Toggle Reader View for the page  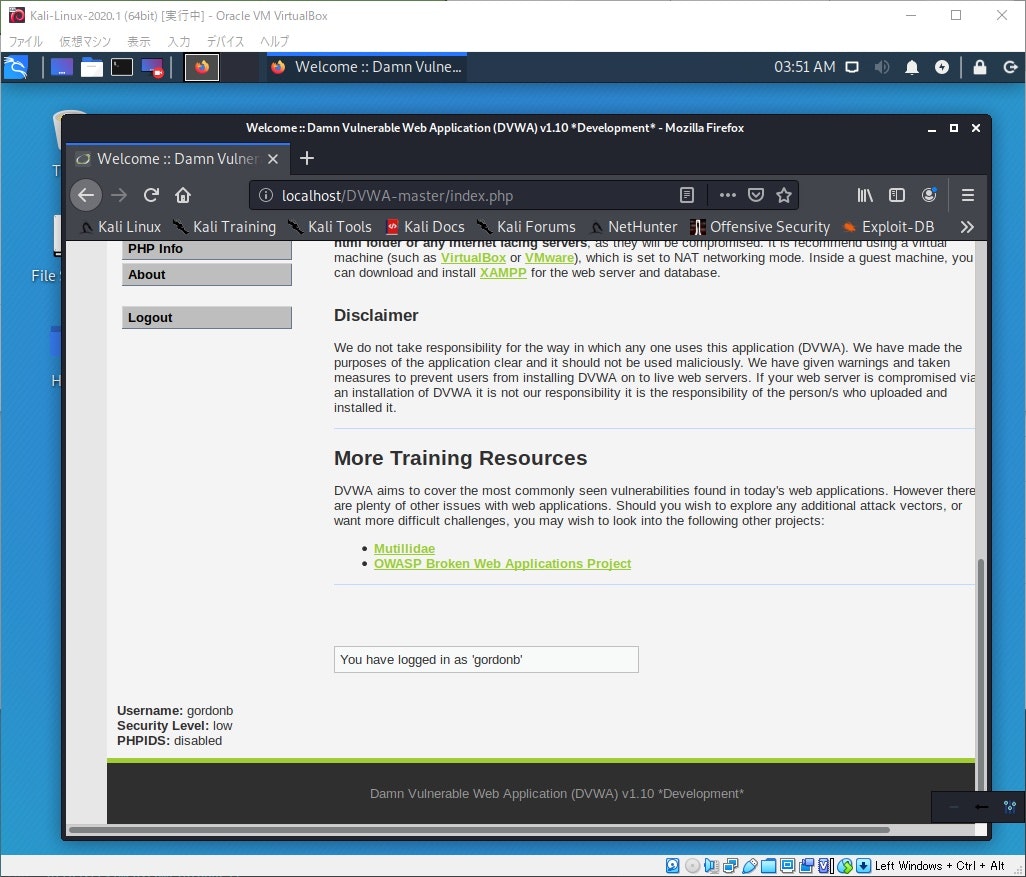[x=687, y=195]
